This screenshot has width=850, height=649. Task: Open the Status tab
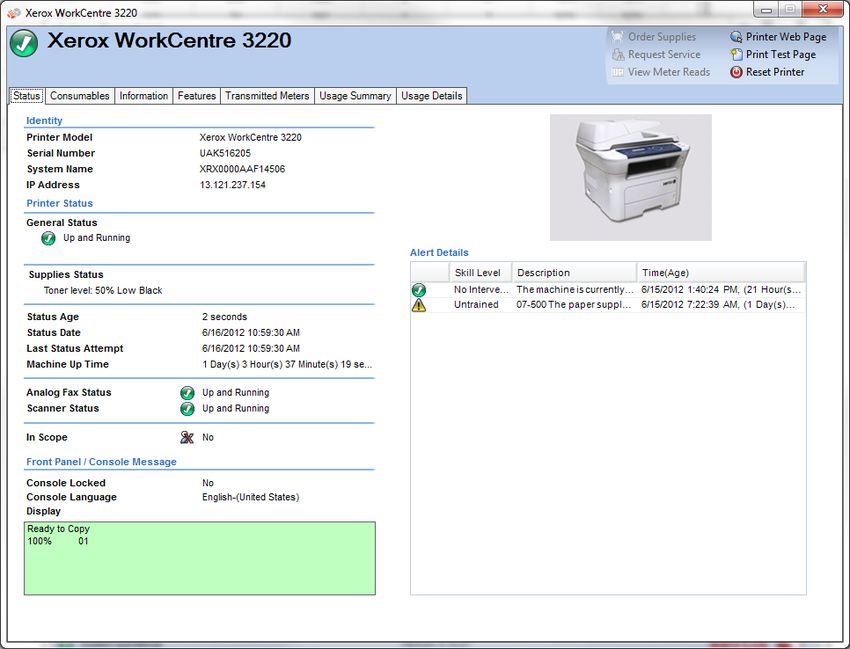(27, 96)
